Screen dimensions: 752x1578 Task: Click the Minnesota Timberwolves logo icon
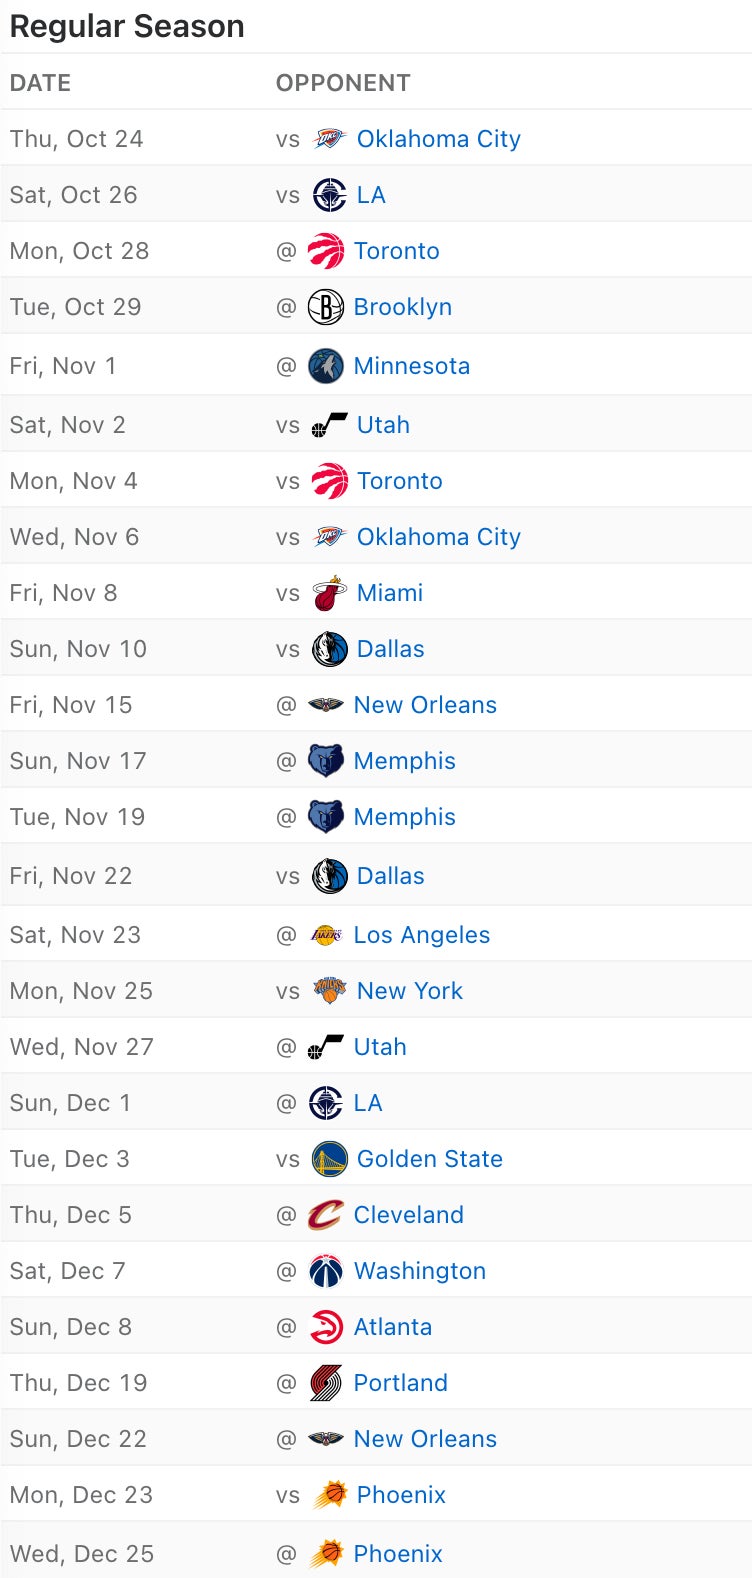[x=326, y=366]
